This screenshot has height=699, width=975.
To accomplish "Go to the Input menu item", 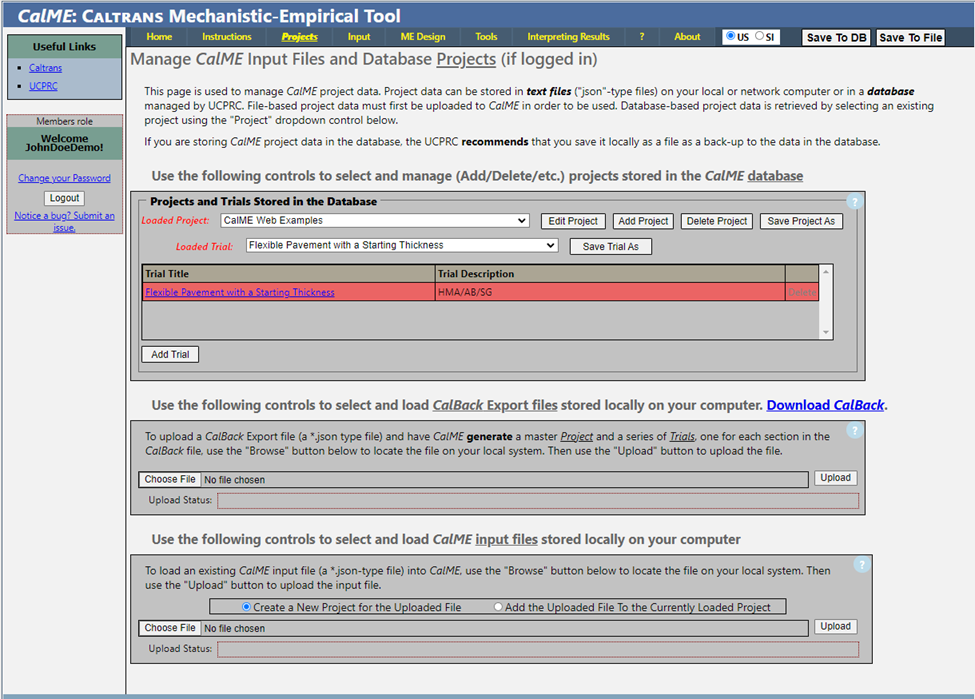I will [x=359, y=37].
